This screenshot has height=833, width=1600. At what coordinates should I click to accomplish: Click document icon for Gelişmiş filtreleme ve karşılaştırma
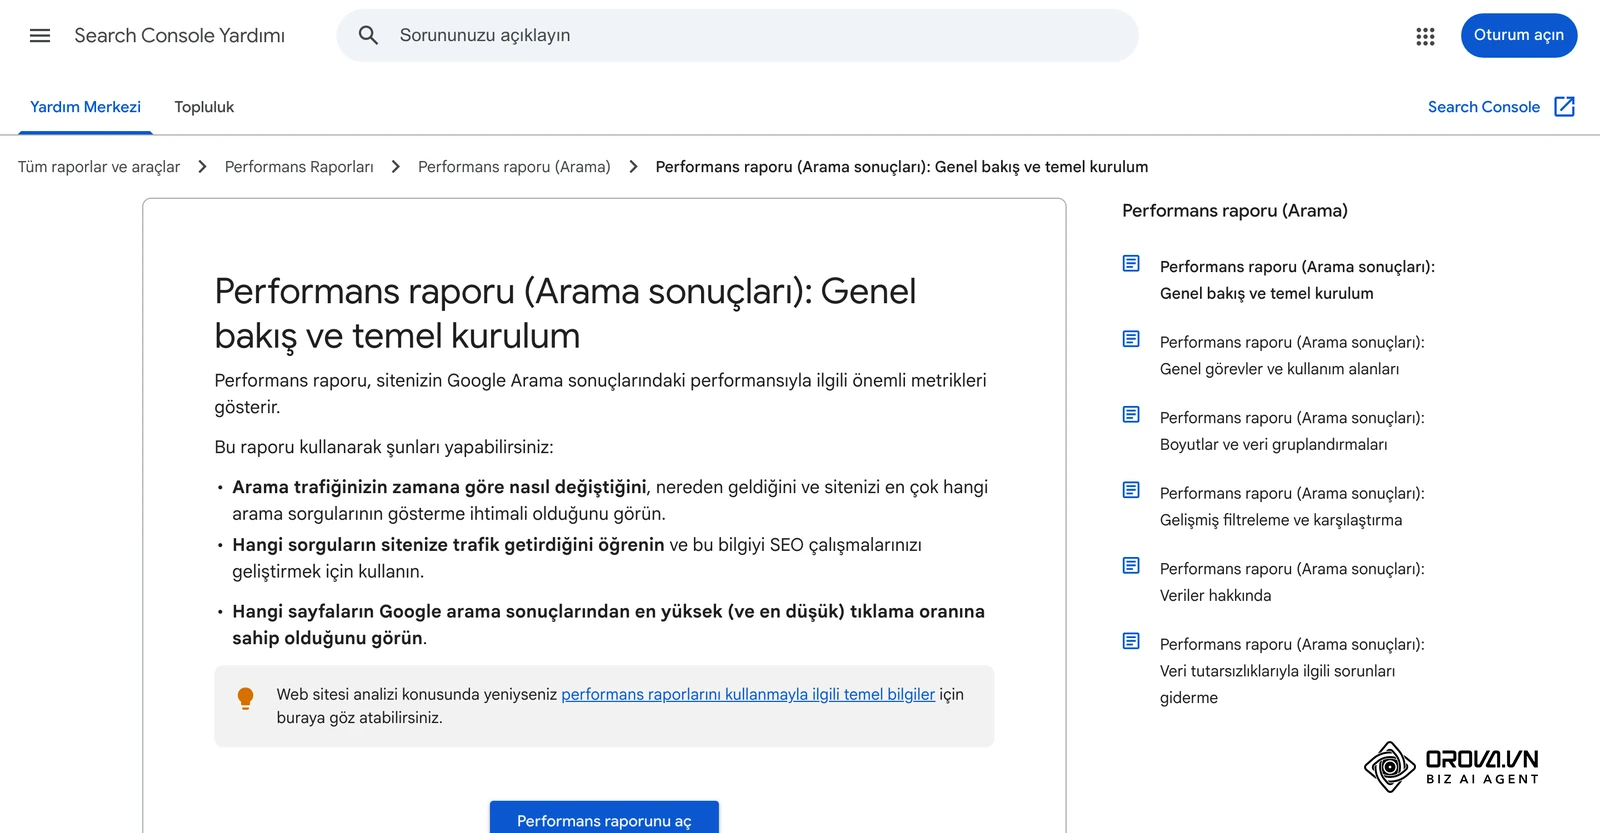[1131, 490]
